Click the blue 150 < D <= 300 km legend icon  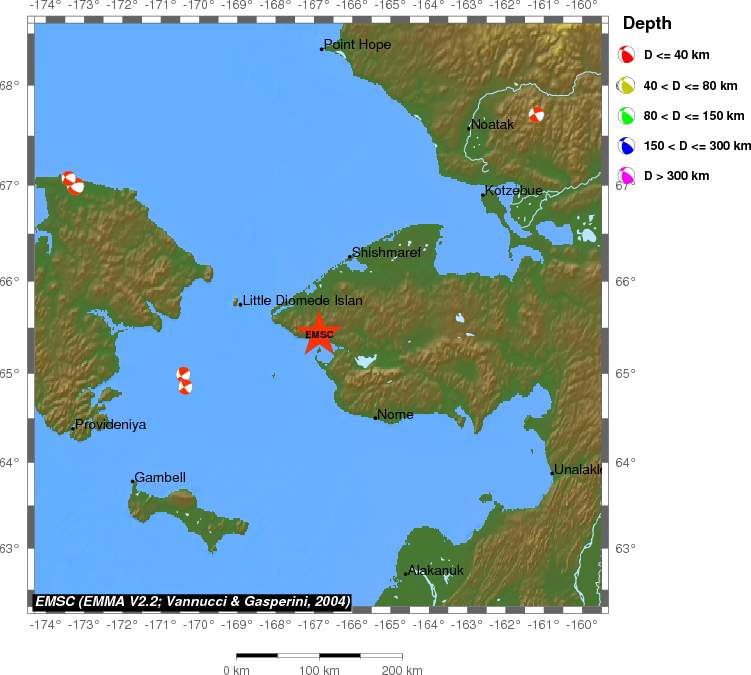(x=627, y=146)
